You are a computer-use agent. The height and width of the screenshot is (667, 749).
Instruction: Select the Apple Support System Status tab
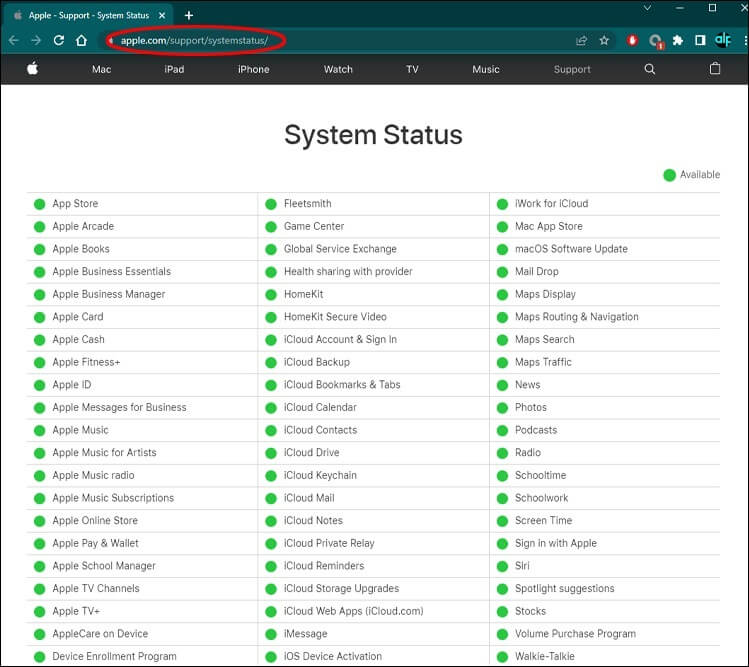coord(88,16)
